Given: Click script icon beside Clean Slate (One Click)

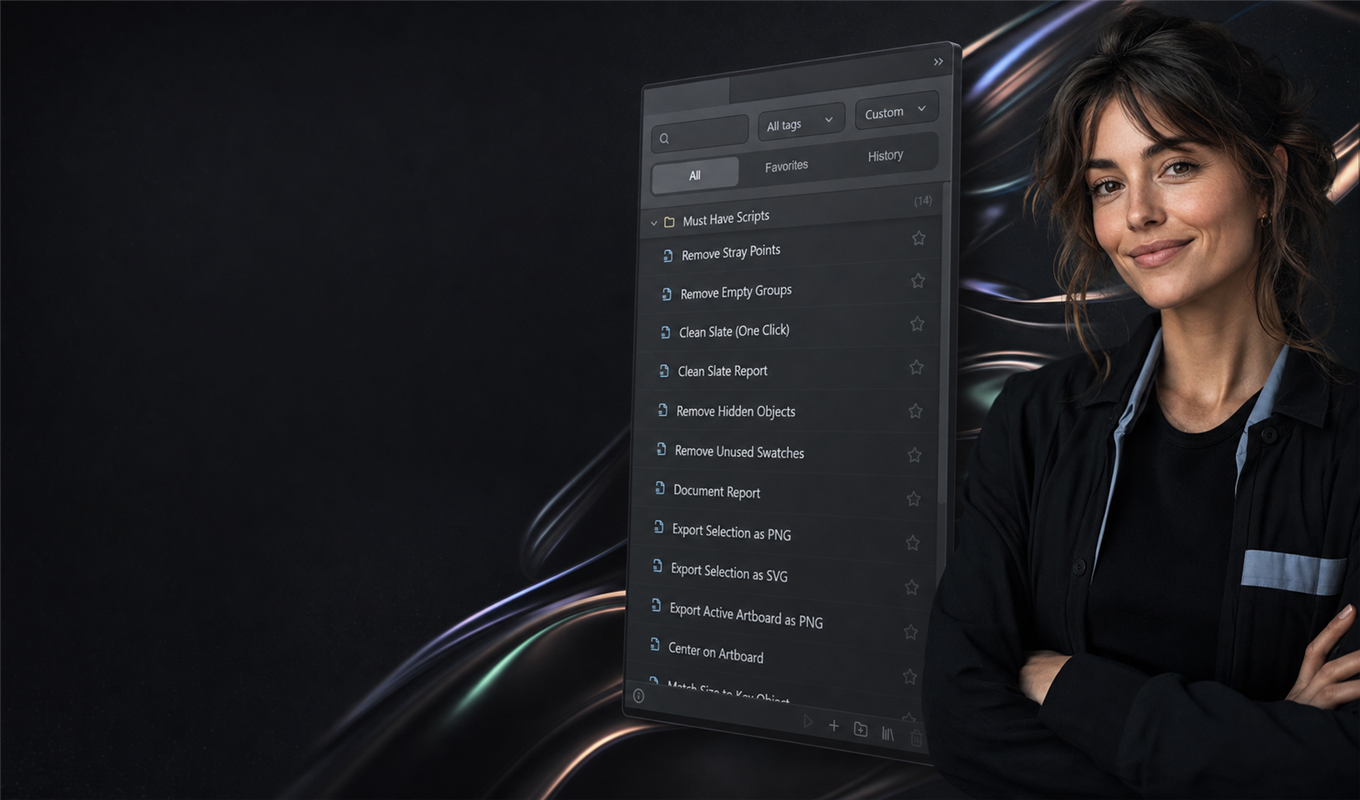Looking at the screenshot, I should click(x=665, y=332).
